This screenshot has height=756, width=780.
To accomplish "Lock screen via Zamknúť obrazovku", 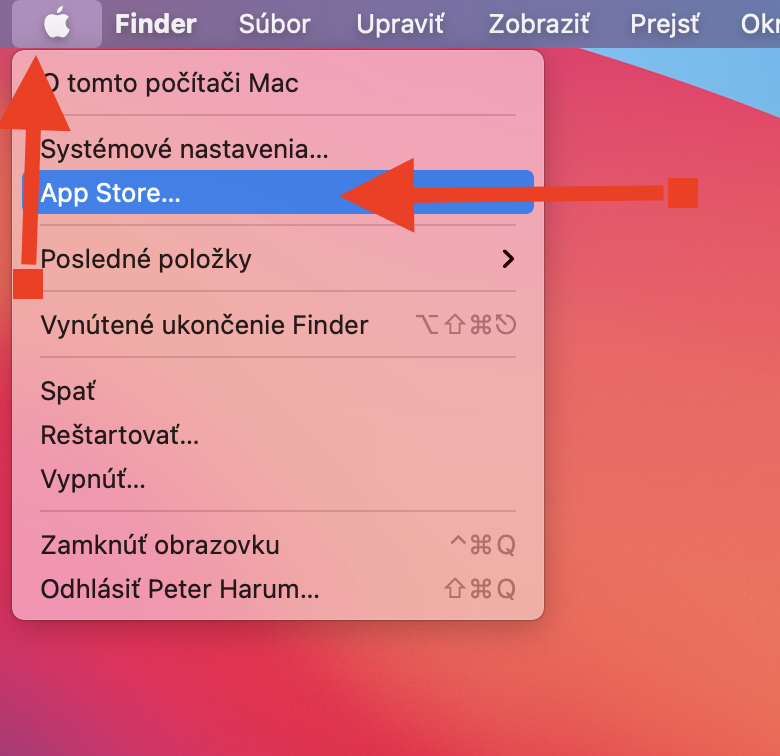I will (160, 545).
